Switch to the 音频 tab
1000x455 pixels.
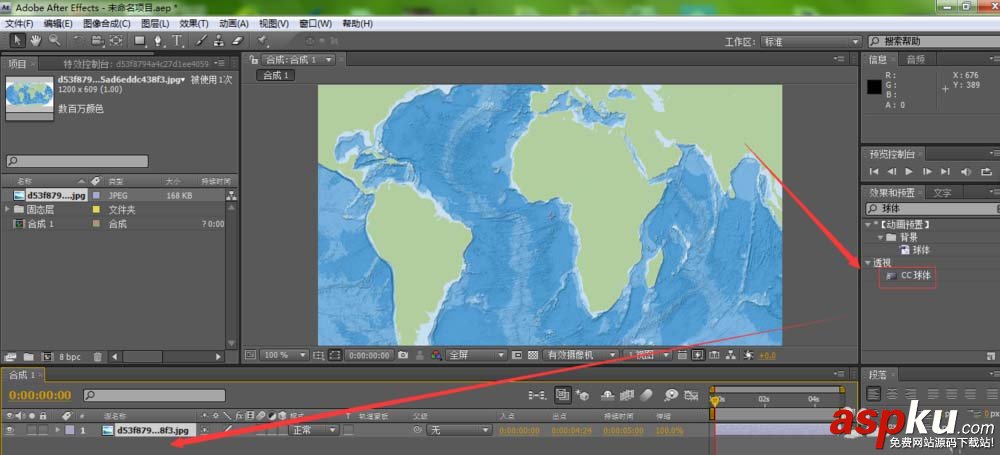916,59
